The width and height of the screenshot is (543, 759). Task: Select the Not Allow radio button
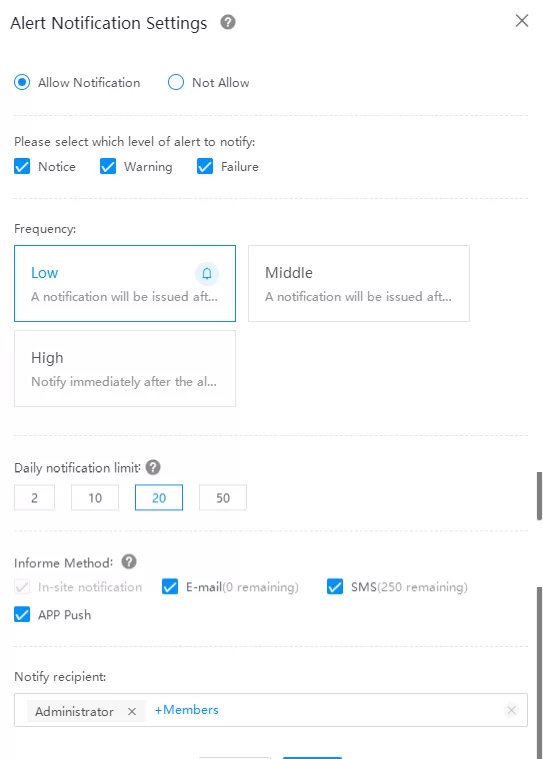pyautogui.click(x=176, y=82)
